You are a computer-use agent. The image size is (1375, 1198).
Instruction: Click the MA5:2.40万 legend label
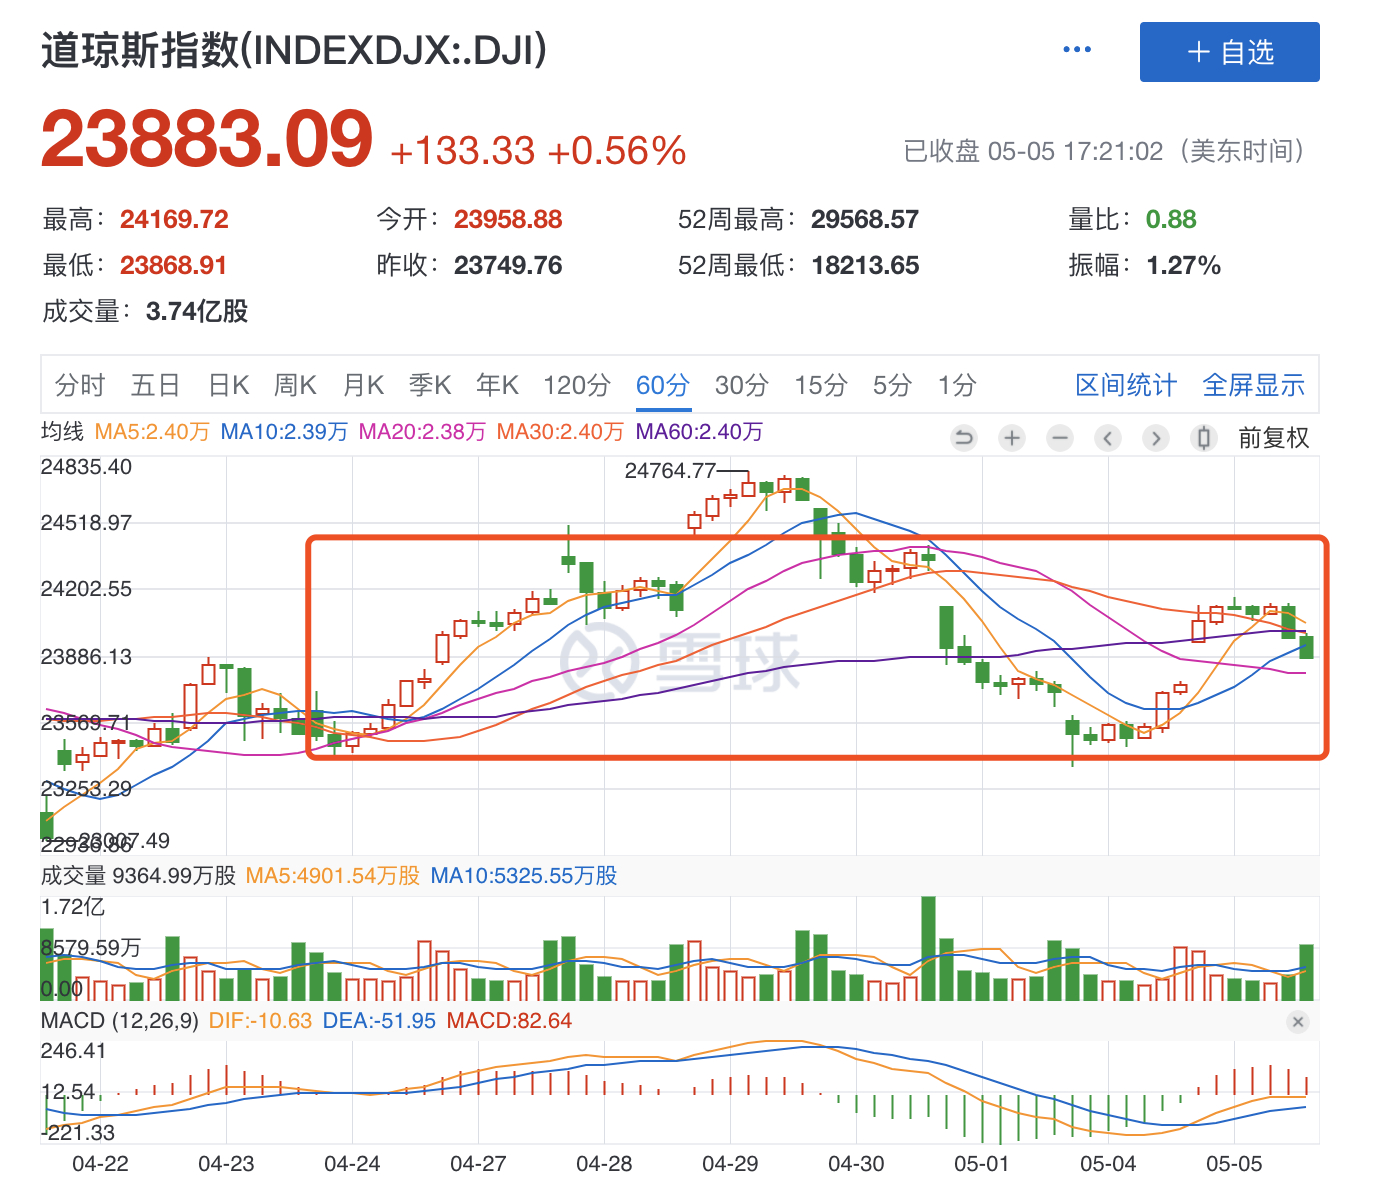(x=152, y=432)
